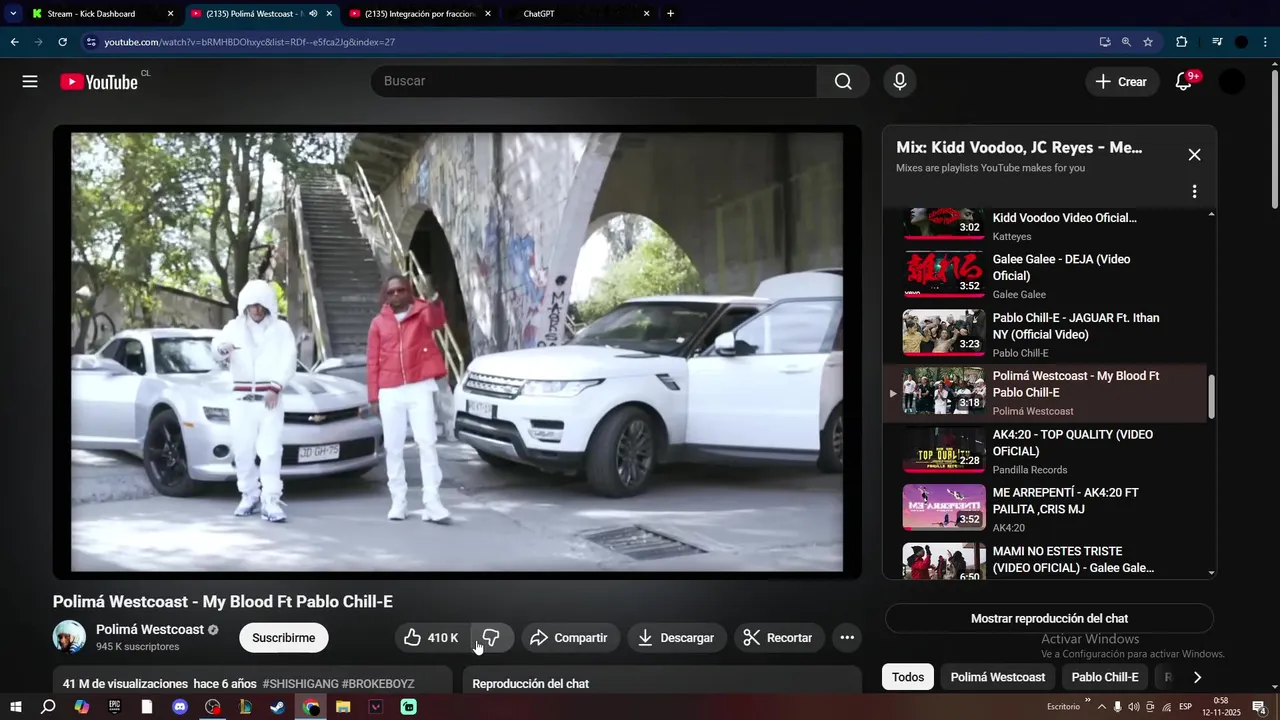The image size is (1280, 720).
Task: Bookmark this page with star icon
Action: 1148,42
